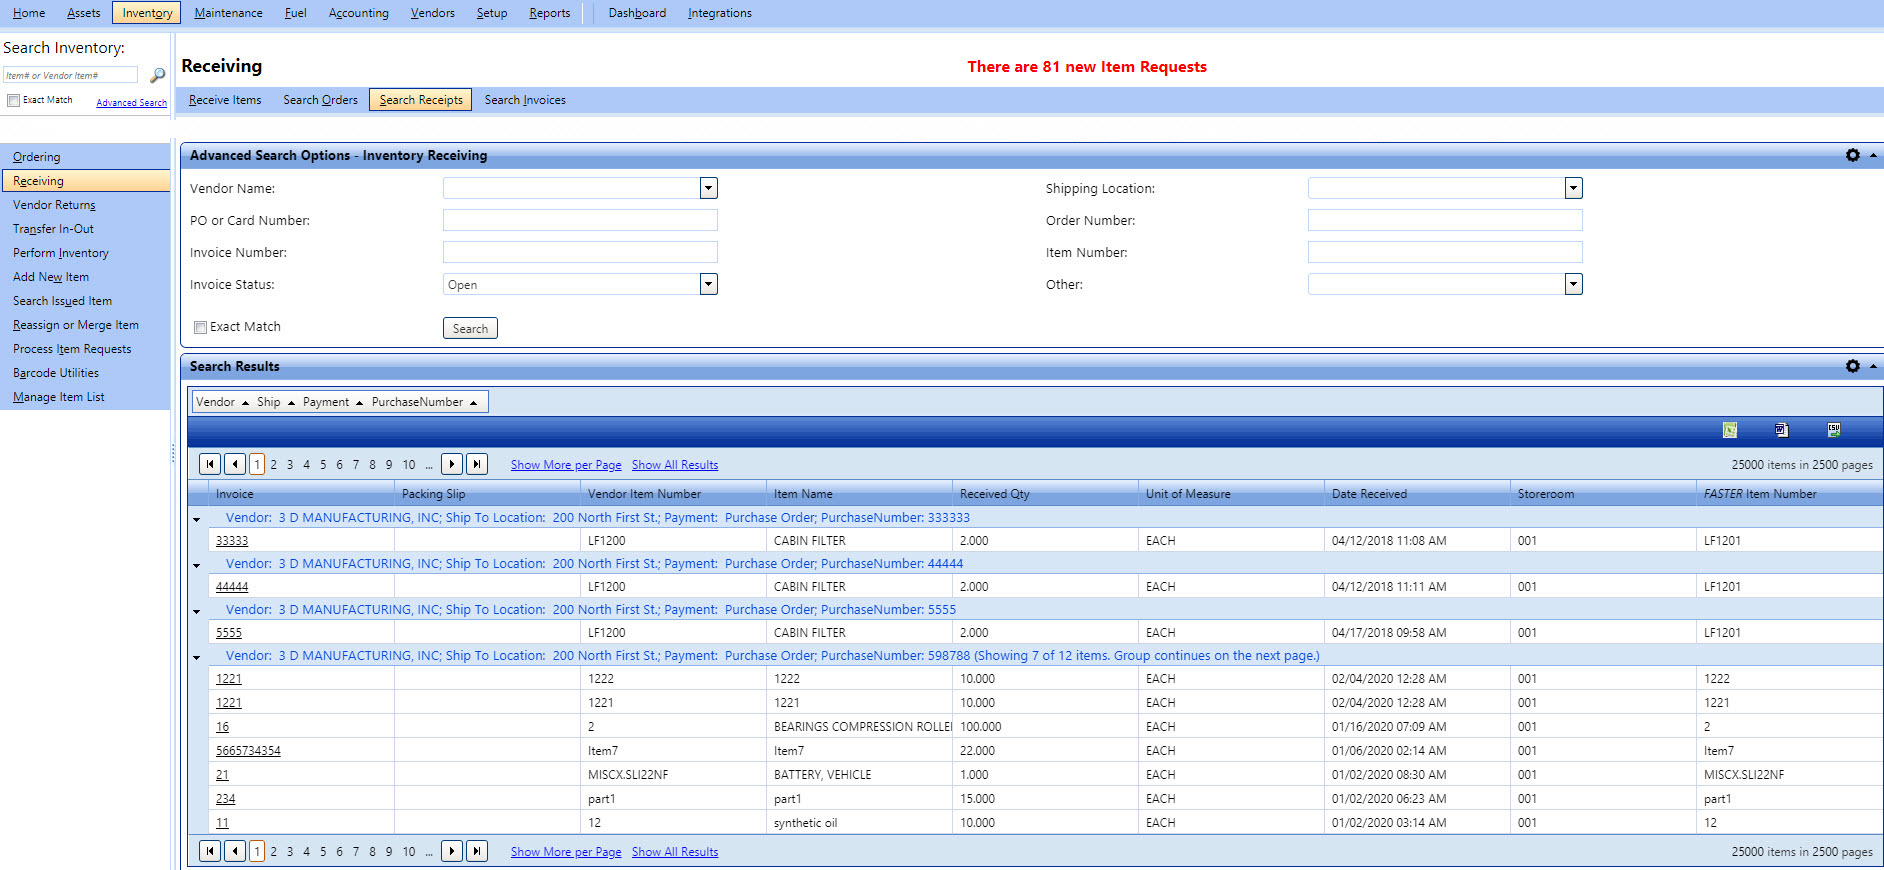Enable Exact Match under Search Inventory
The image size is (1884, 870).
(14, 100)
